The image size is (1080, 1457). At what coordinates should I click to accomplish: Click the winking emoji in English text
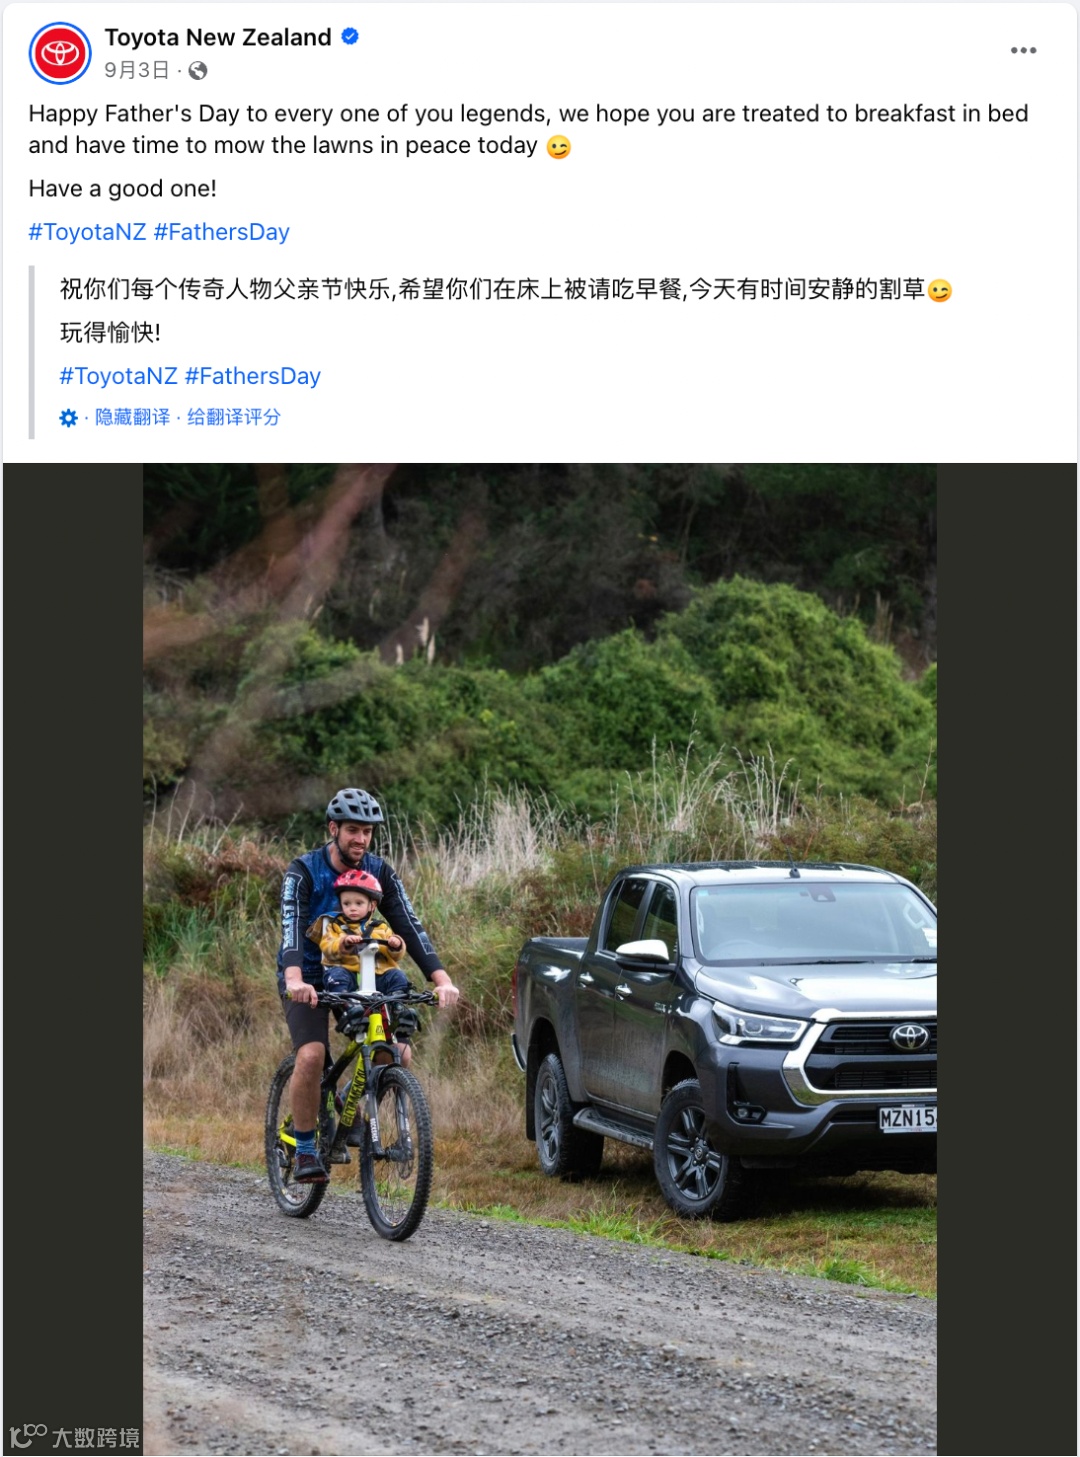(x=559, y=147)
